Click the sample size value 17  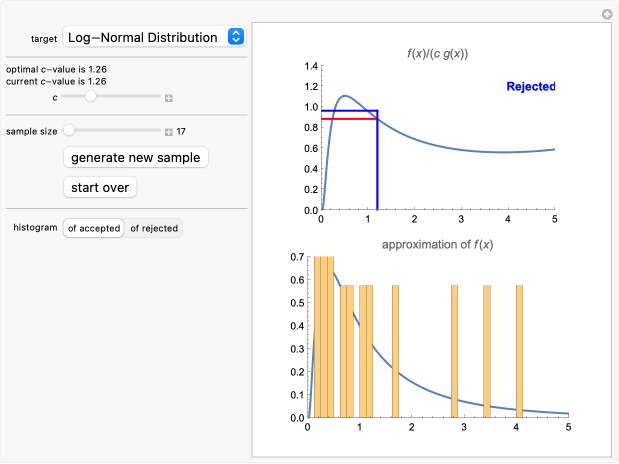182,131
